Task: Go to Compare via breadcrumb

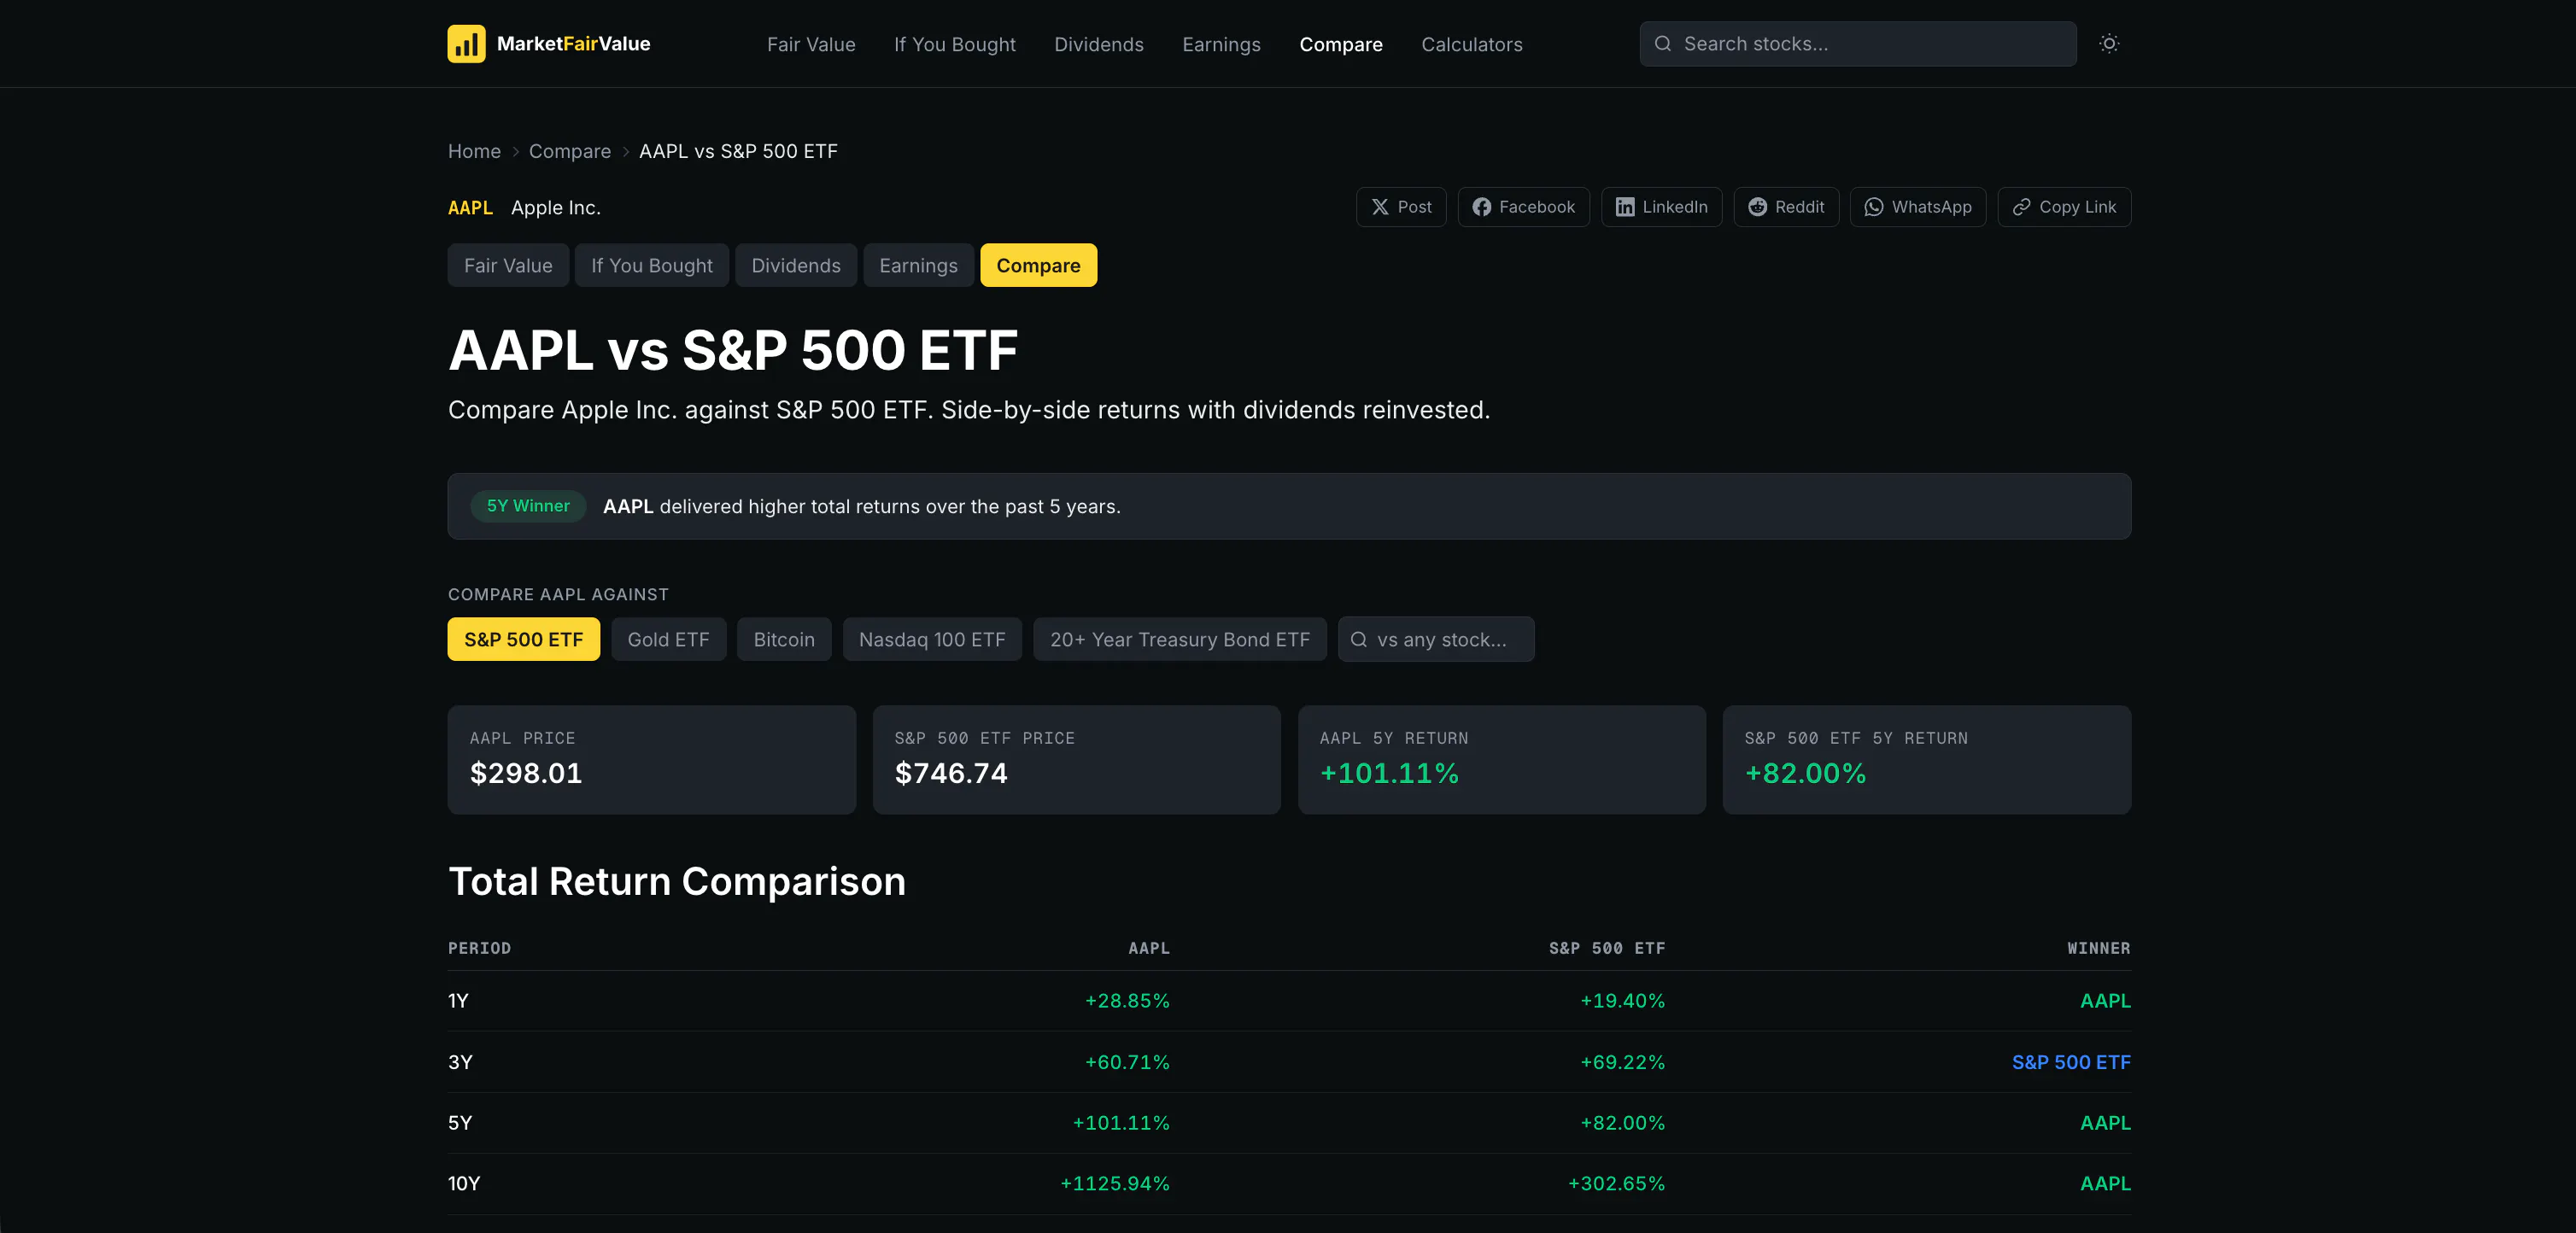Action: [570, 151]
